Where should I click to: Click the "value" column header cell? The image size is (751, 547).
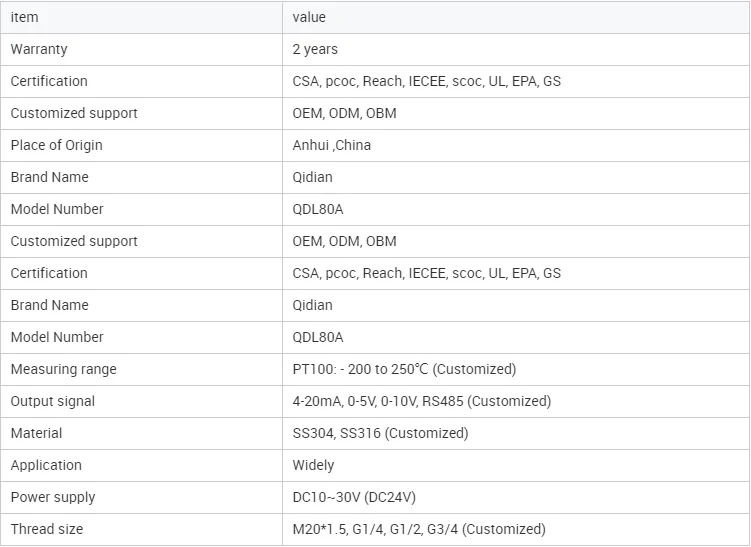tap(309, 17)
